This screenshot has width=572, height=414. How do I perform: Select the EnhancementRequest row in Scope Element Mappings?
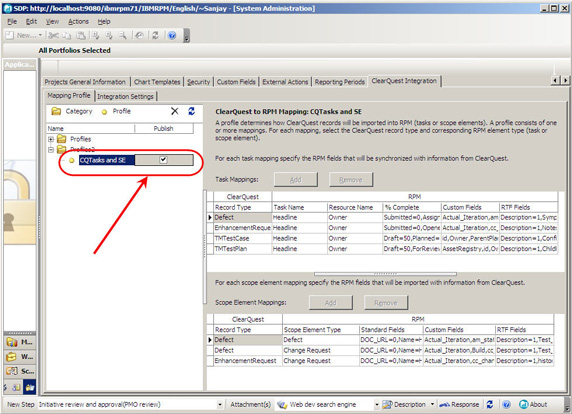pos(380,361)
